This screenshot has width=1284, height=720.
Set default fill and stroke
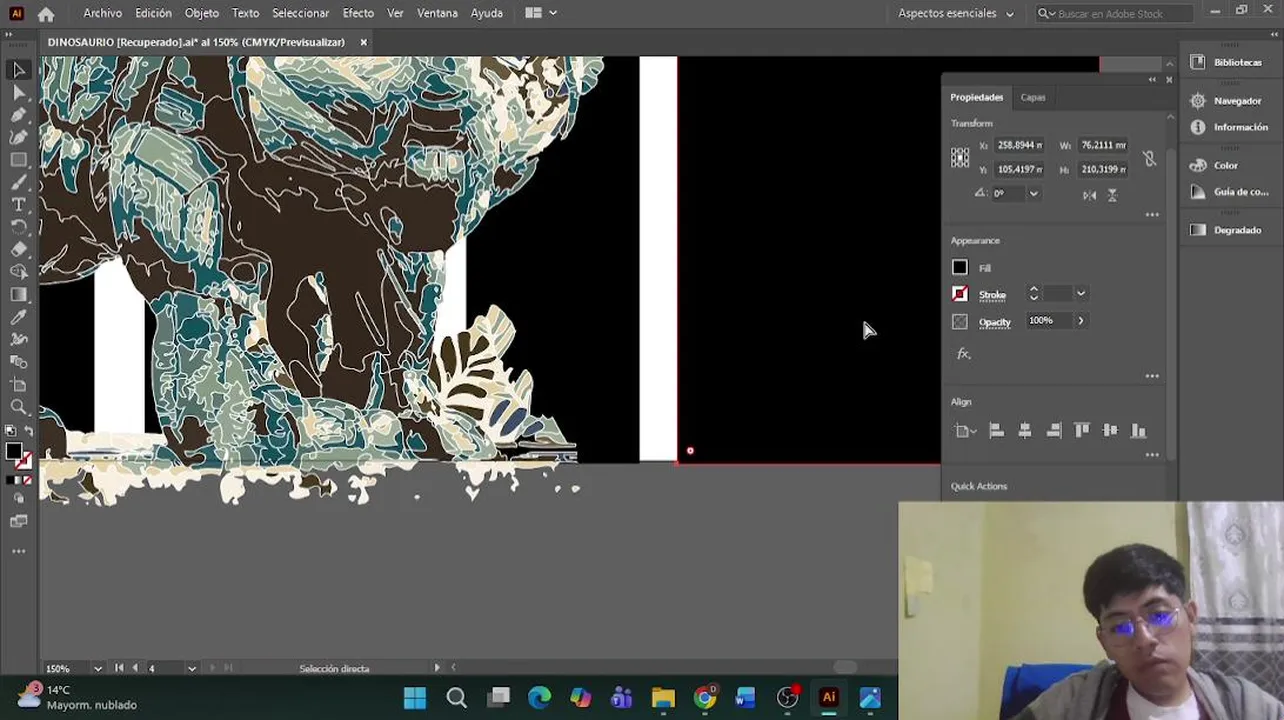point(10,431)
